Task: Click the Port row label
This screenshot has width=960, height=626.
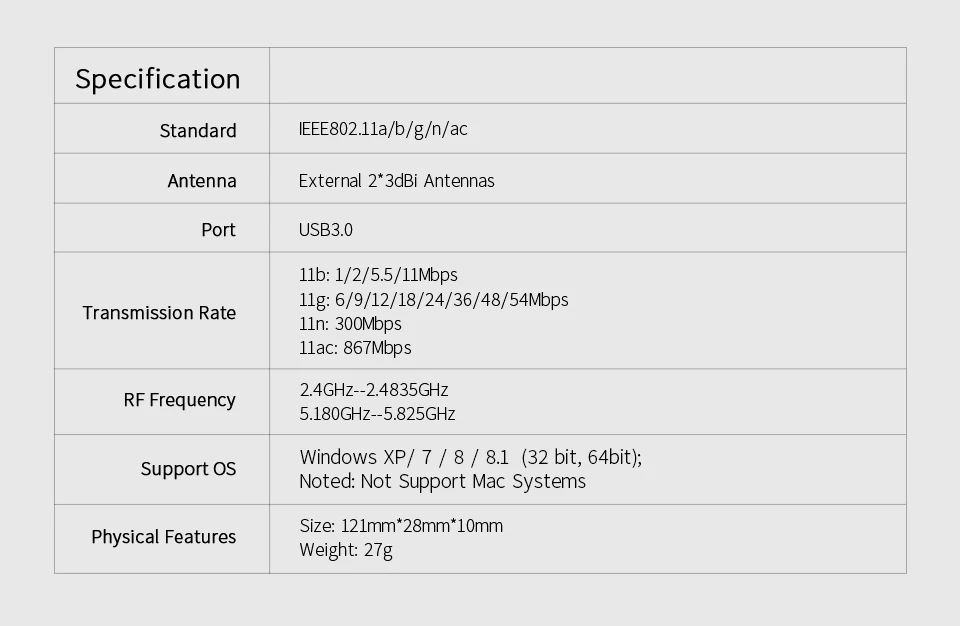Action: point(218,230)
